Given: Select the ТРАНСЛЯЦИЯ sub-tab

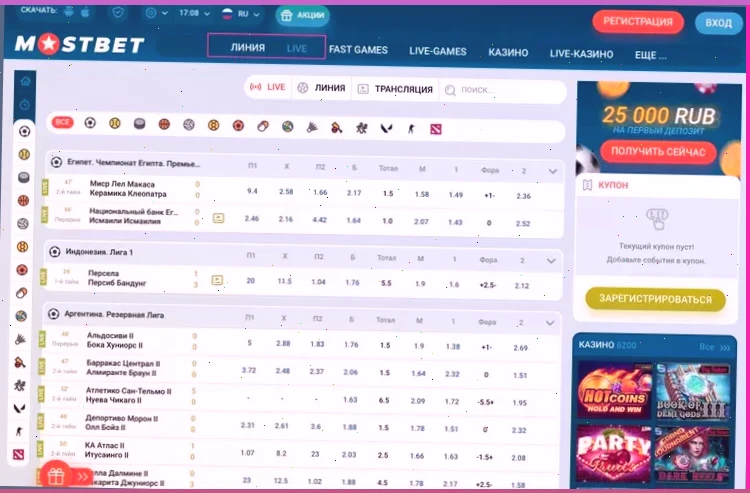Looking at the screenshot, I should click(x=396, y=89).
